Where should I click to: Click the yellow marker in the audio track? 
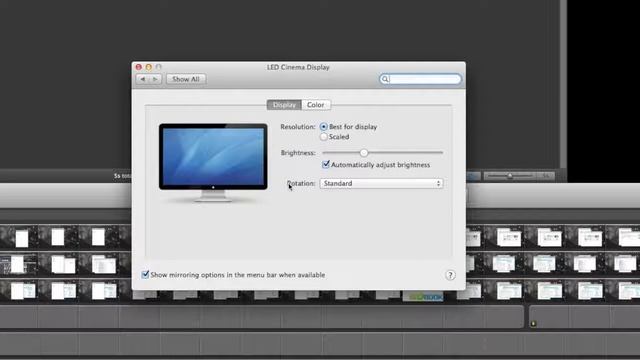tap(533, 324)
